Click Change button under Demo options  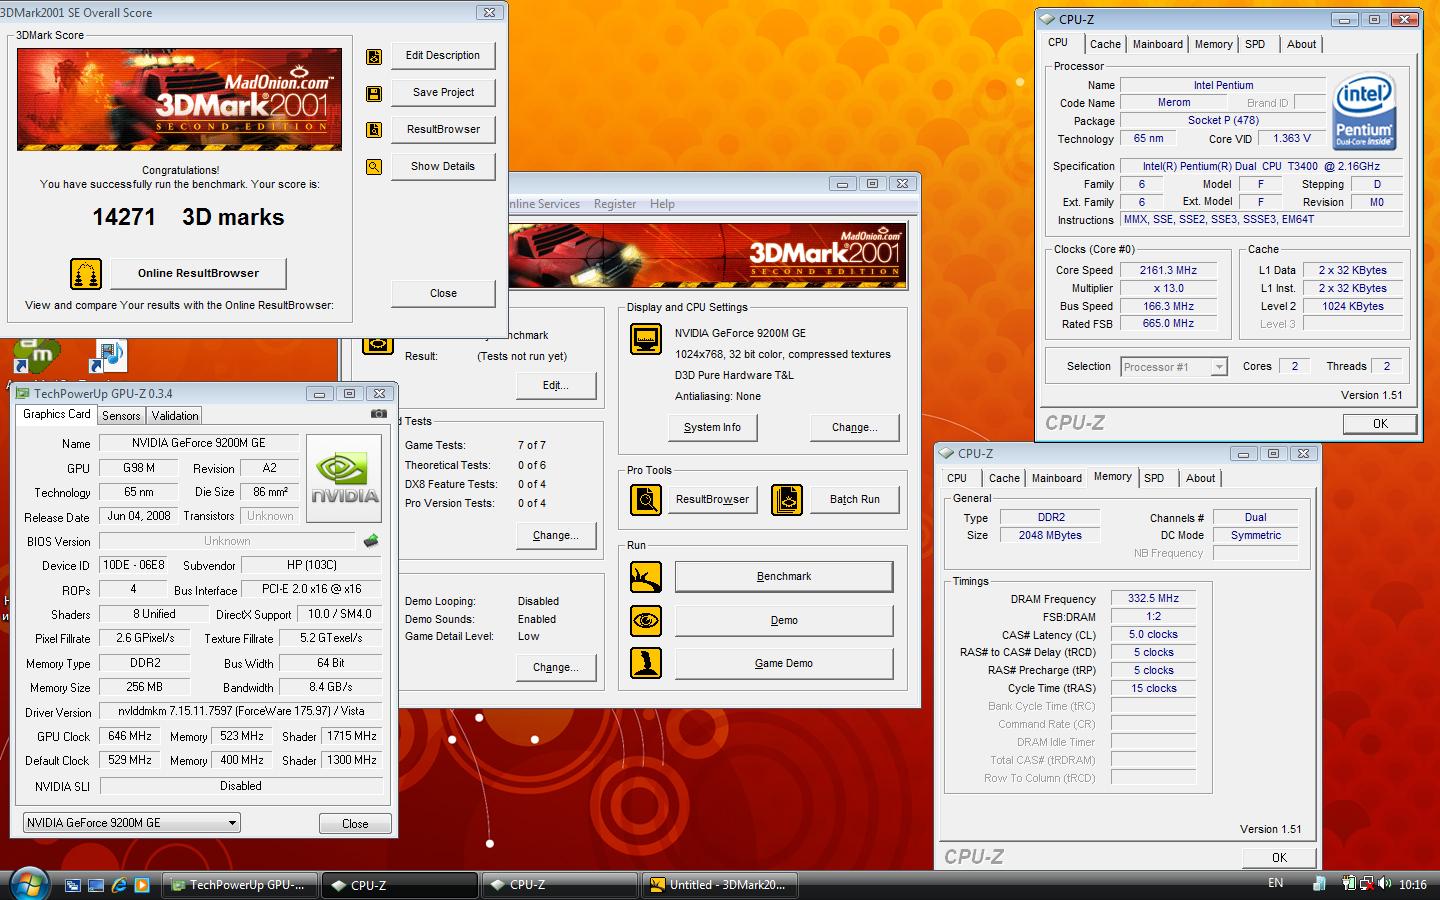coord(556,668)
